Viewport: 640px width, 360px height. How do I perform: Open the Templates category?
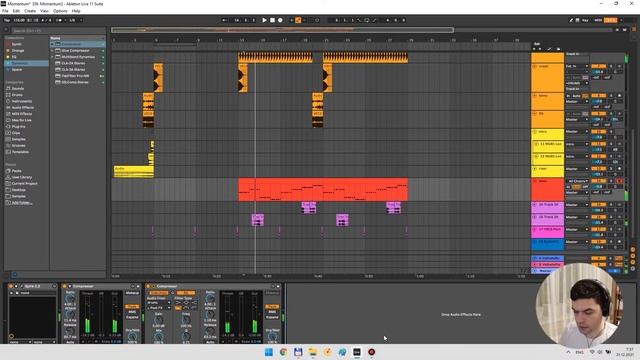[20, 152]
